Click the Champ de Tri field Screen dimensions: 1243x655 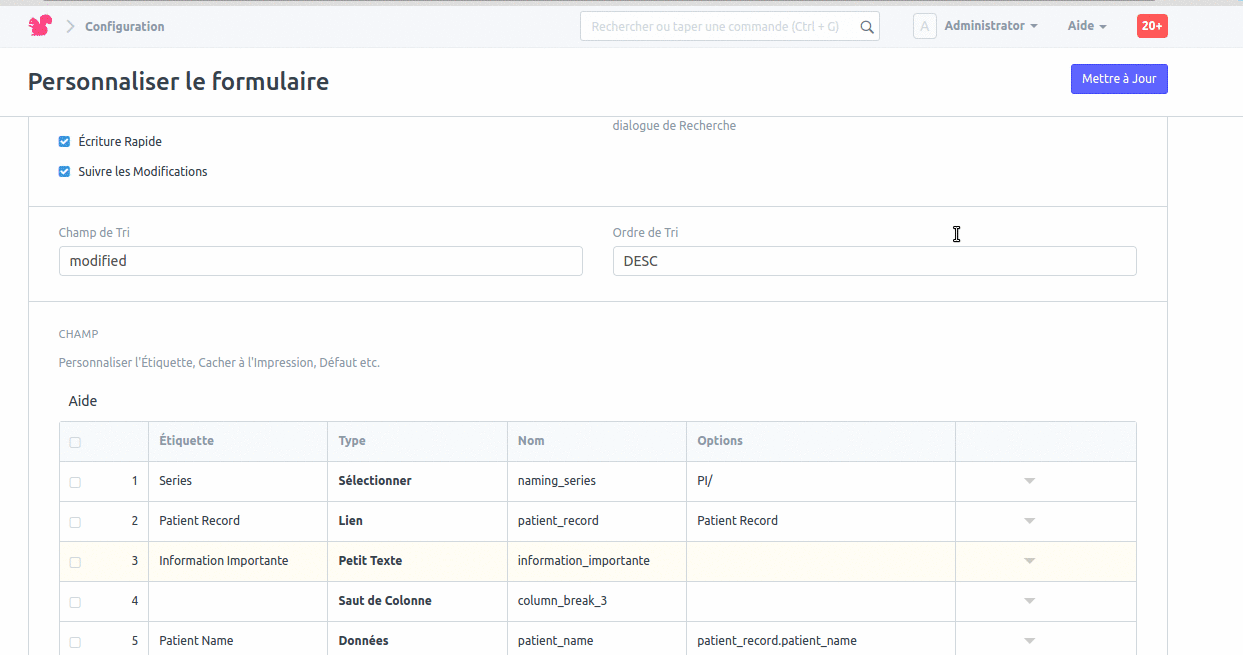[x=320, y=261]
